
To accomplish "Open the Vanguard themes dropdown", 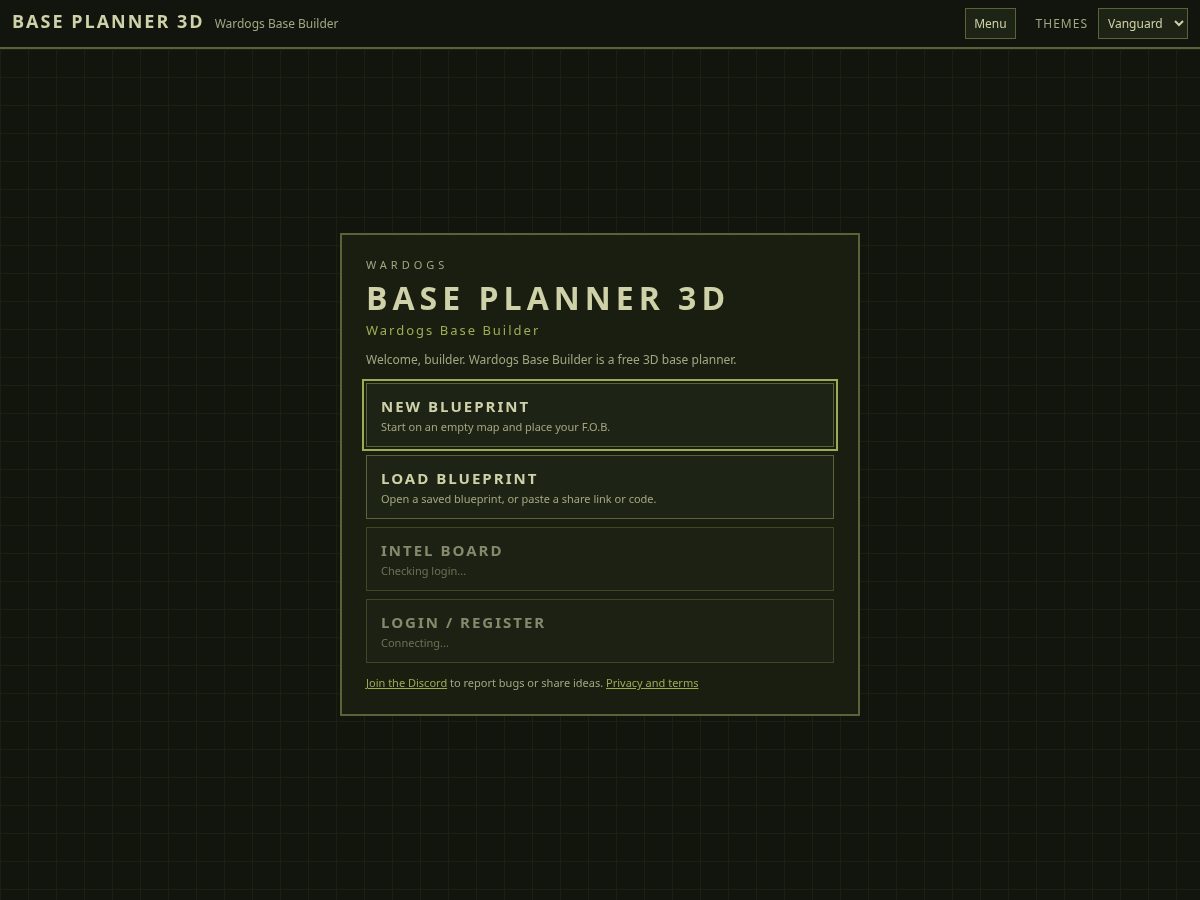I will [1142, 23].
